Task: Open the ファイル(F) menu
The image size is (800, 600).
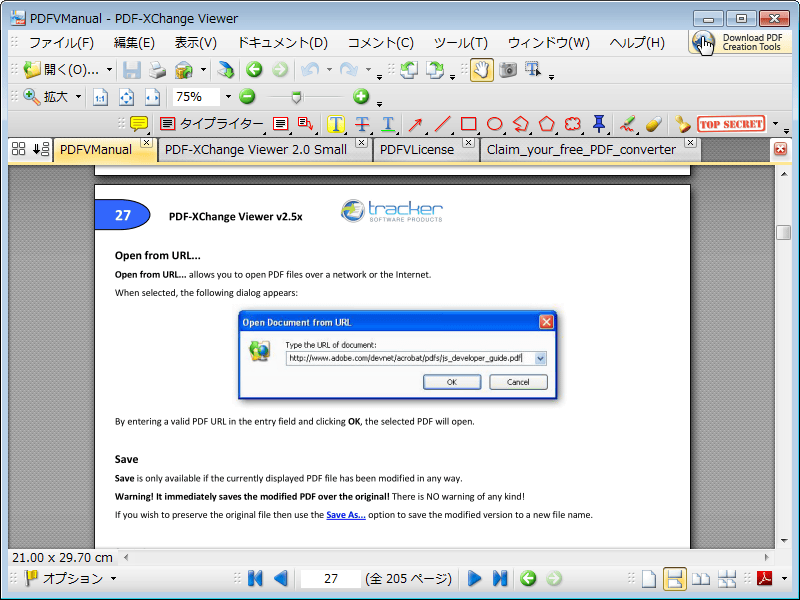Action: pyautogui.click(x=61, y=43)
